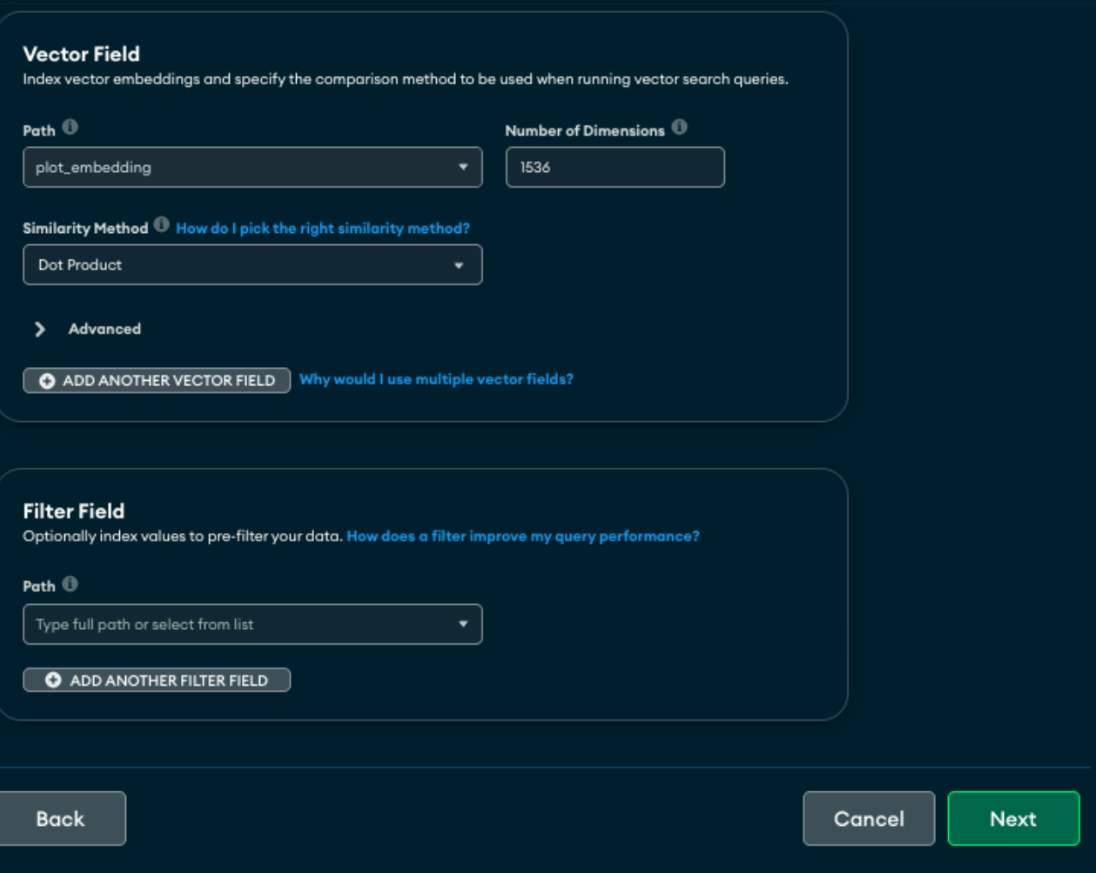Open the filter query performance link
The image size is (1096, 873).
pos(522,535)
